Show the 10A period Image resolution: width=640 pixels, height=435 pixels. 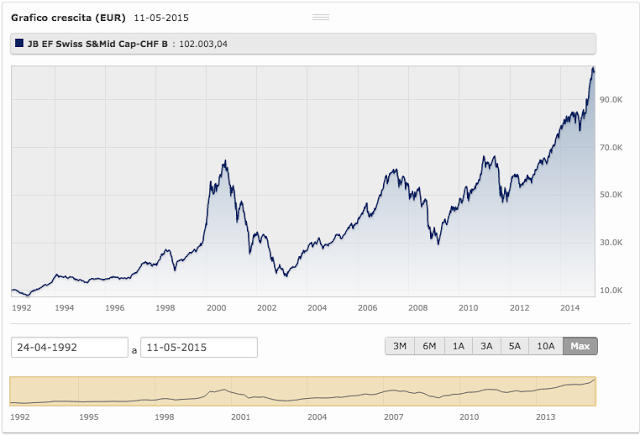[x=545, y=346]
